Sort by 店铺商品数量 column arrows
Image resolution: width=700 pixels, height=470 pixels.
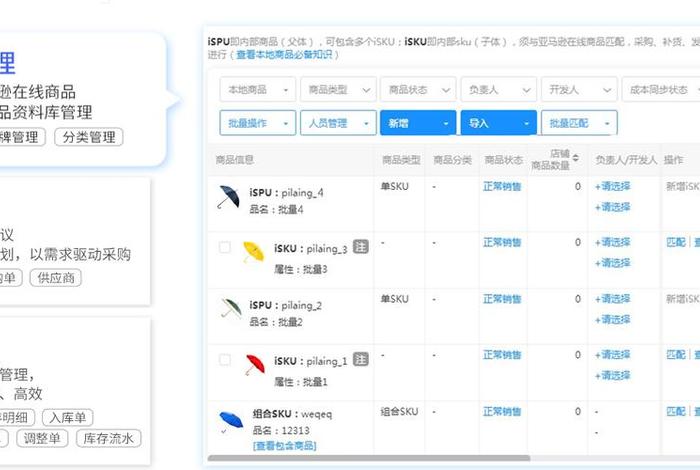575,158
